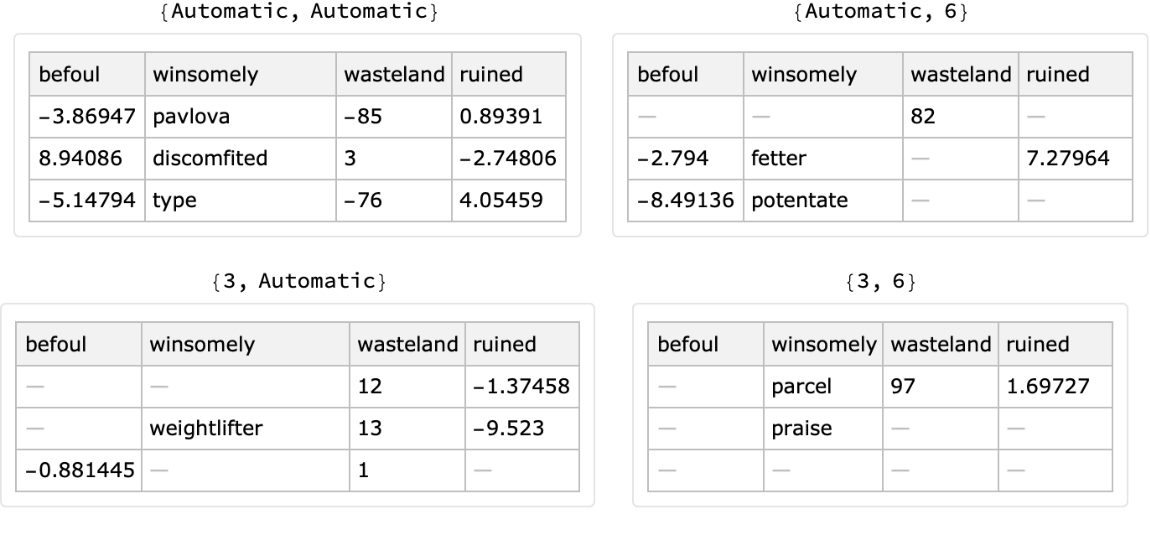
Task: Select the 'discomfited' cell
Action: (194, 157)
